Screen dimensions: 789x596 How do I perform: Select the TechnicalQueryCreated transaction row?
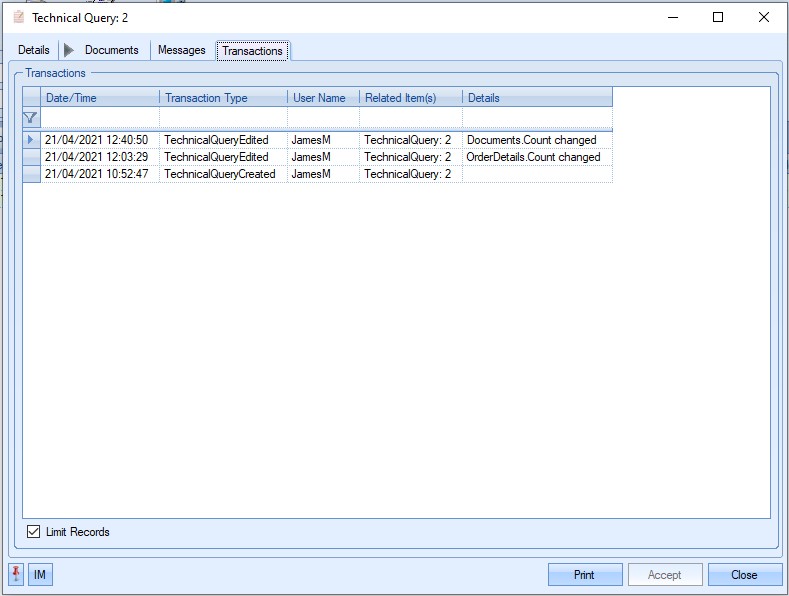coord(219,174)
